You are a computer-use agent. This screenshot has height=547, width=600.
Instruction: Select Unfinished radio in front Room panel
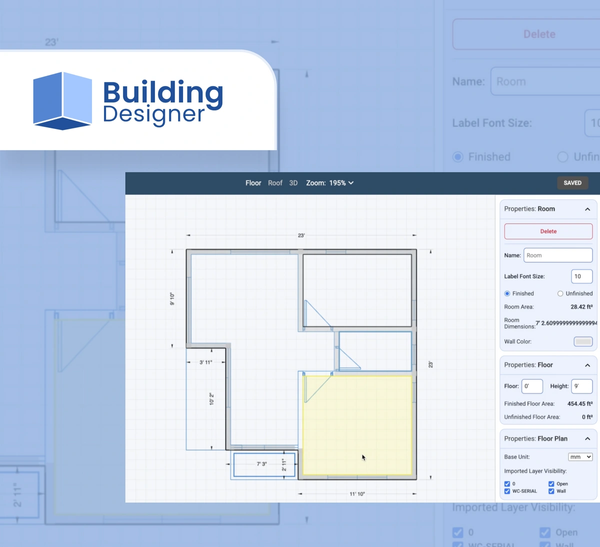point(560,294)
